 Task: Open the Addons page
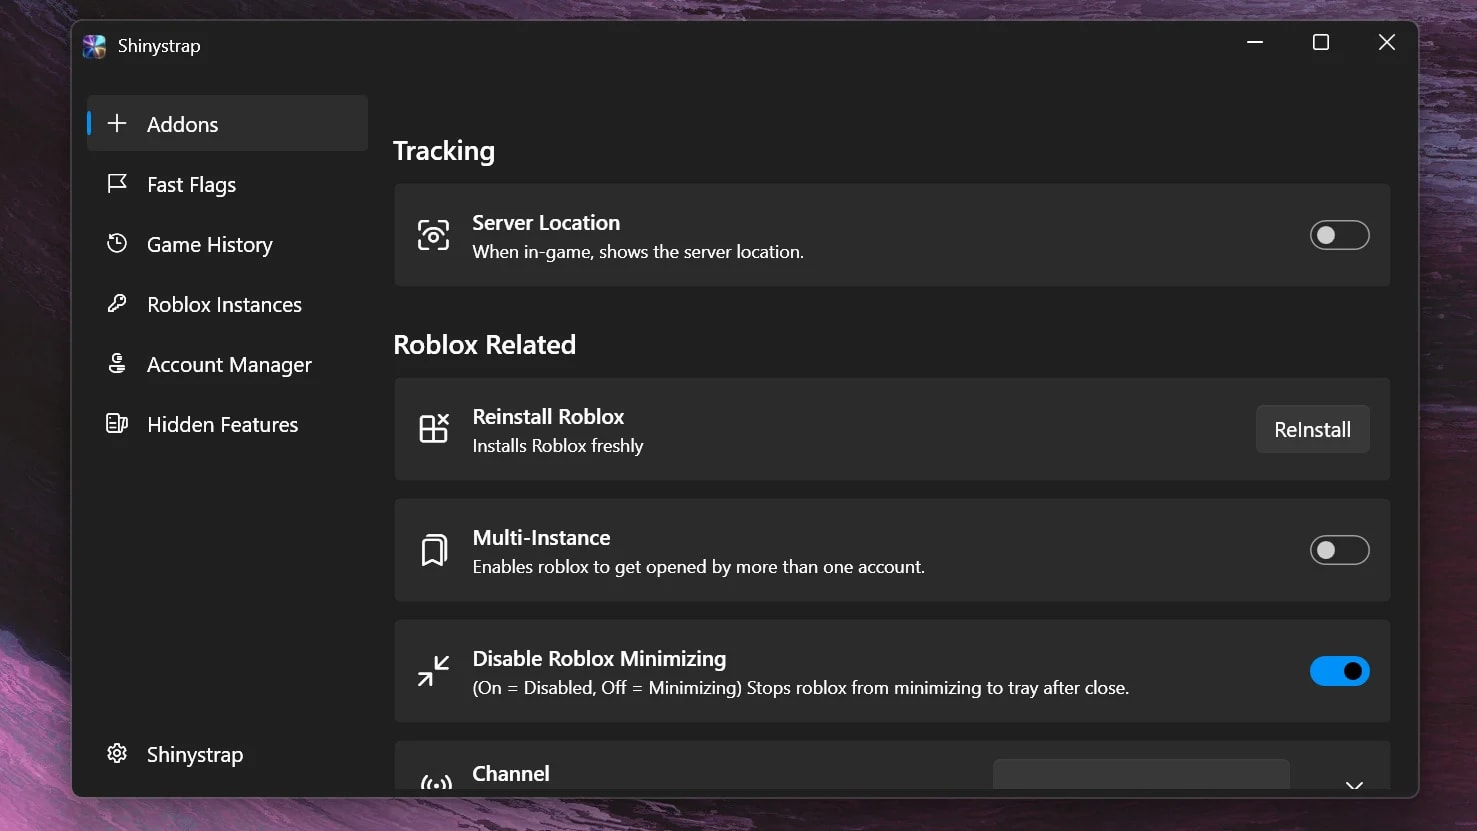tap(228, 123)
